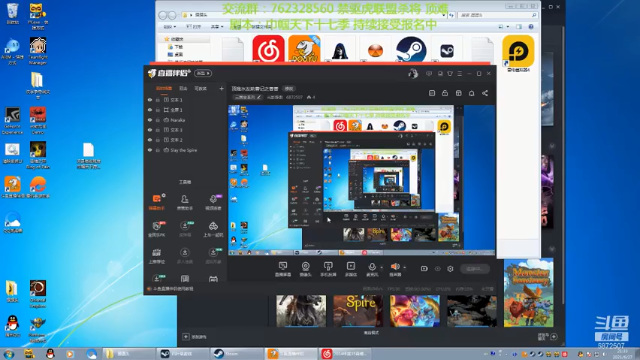This screenshot has height=360, width=640.
Task: Select the Slay the Spire source row
Action: click(186, 150)
